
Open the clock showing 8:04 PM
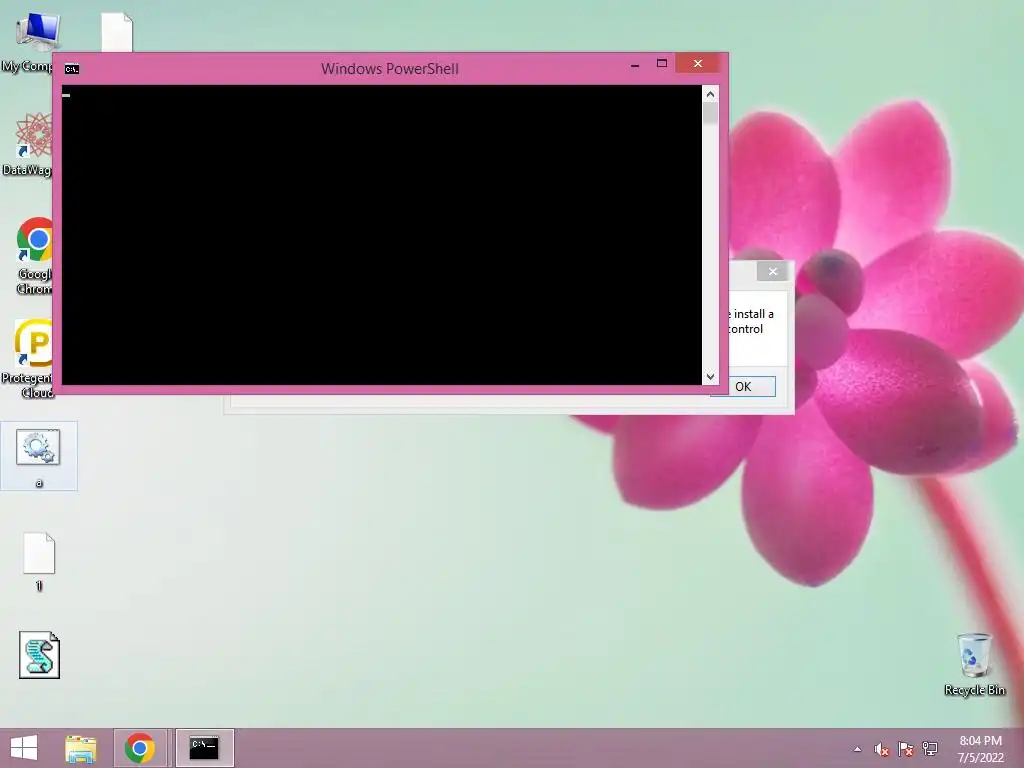tap(981, 749)
